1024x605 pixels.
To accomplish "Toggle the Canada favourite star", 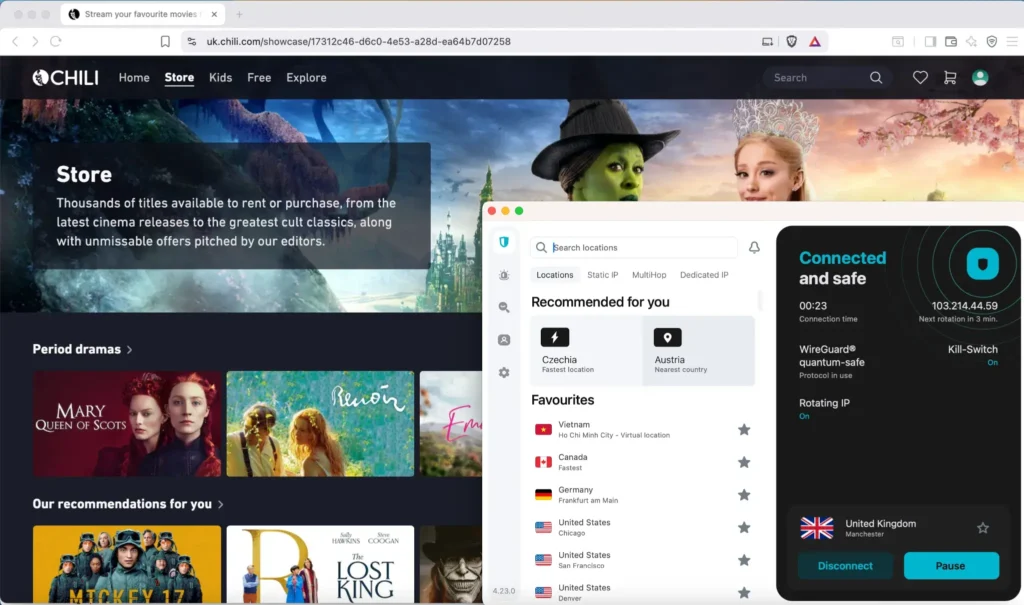I will [x=744, y=462].
